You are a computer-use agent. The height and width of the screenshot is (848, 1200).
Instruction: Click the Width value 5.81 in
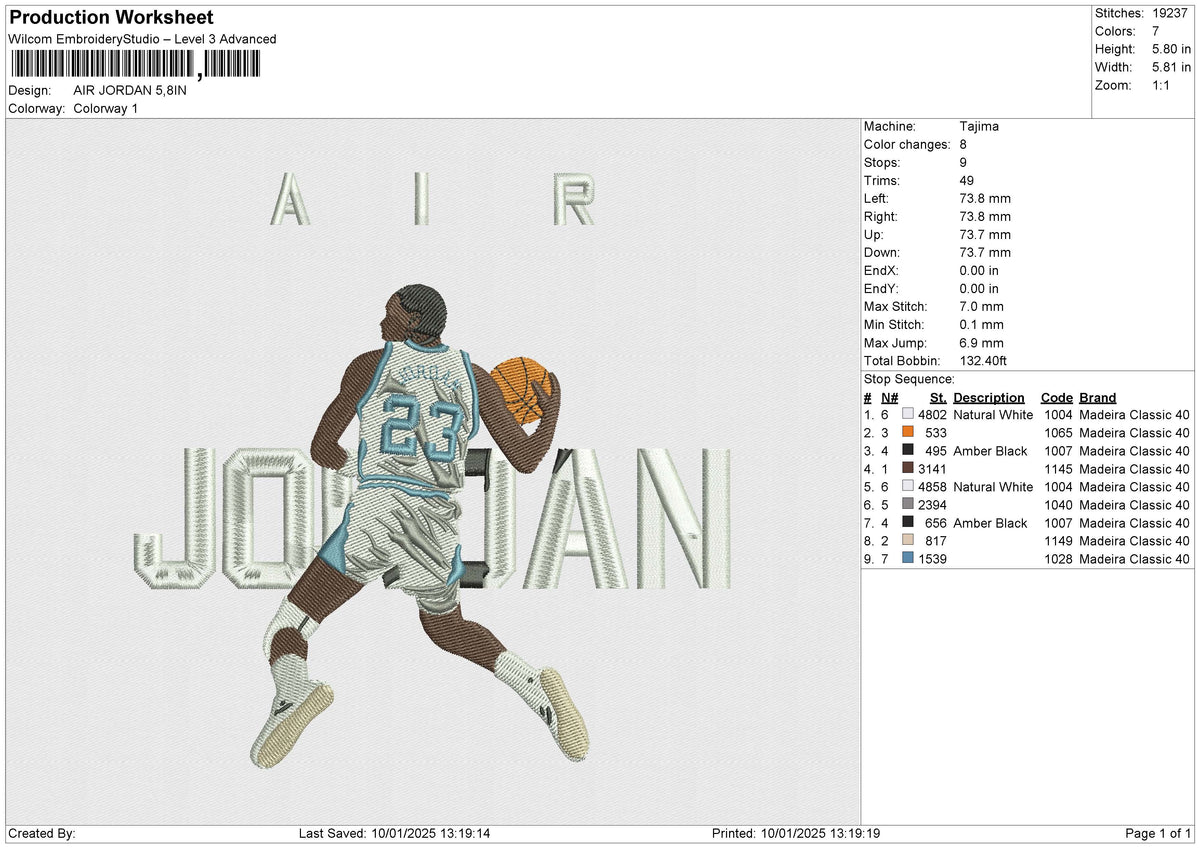pos(1172,67)
